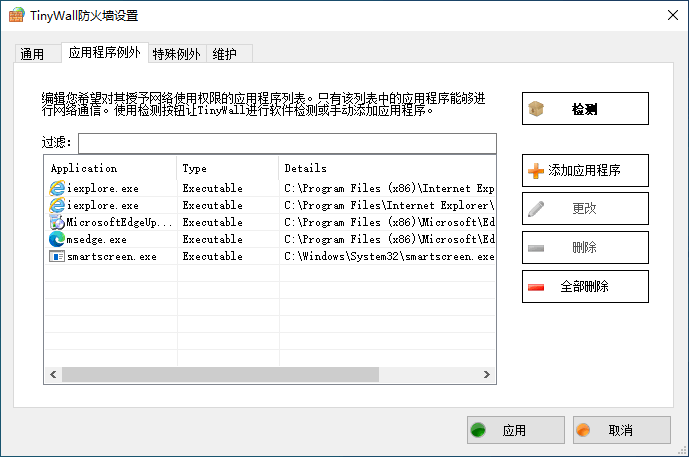Focus the 过滤 filter input field
The height and width of the screenshot is (457, 689).
[287, 143]
